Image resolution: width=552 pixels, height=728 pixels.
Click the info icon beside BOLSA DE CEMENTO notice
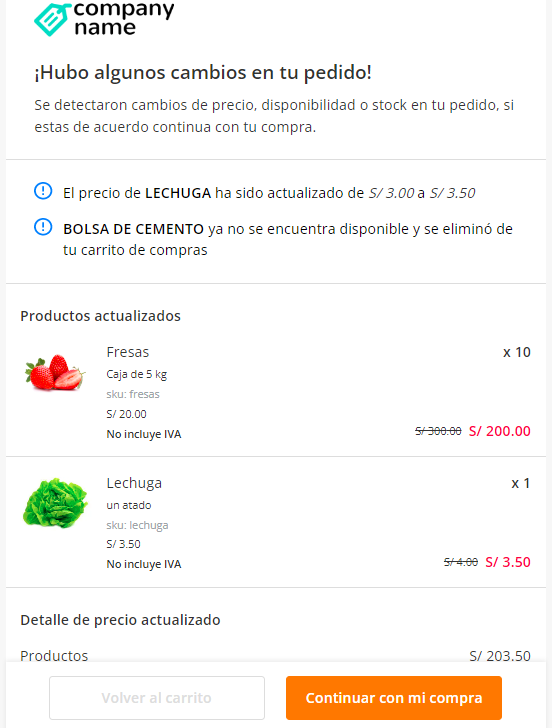click(43, 227)
